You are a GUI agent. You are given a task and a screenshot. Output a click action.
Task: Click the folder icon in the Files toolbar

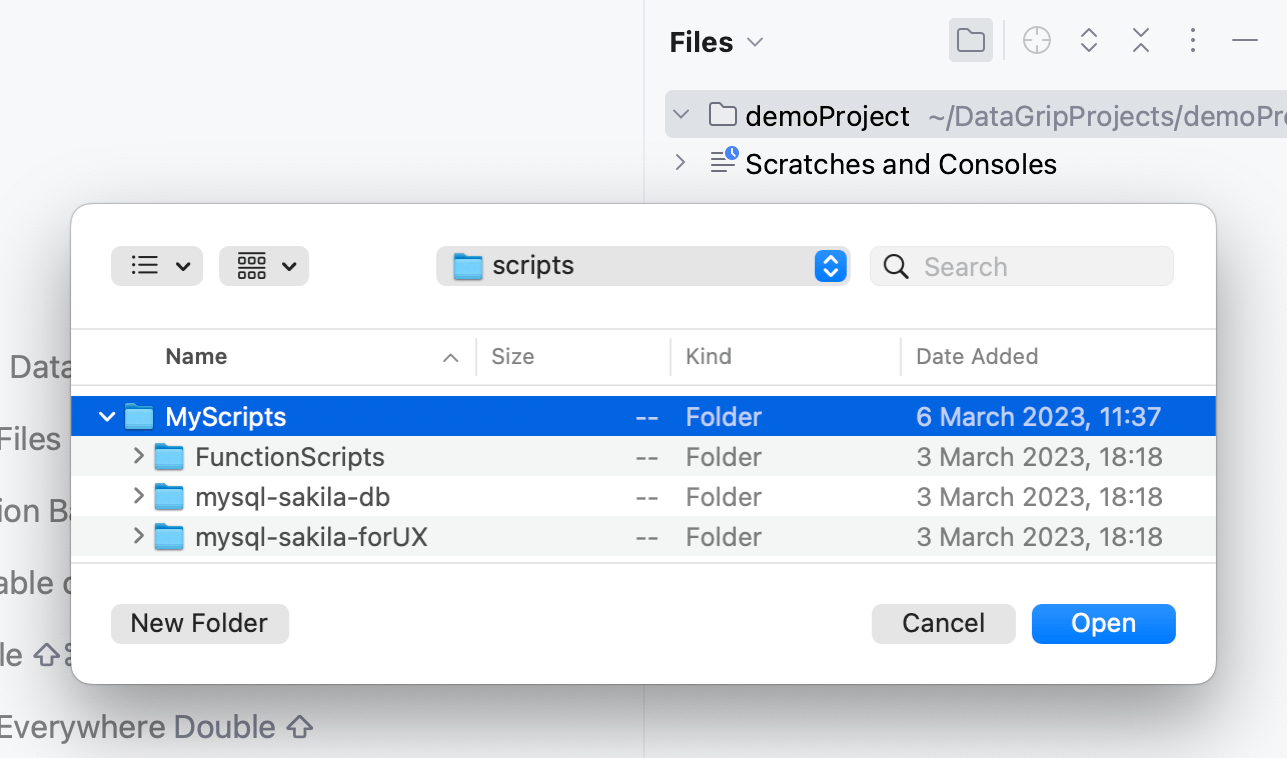pos(970,40)
